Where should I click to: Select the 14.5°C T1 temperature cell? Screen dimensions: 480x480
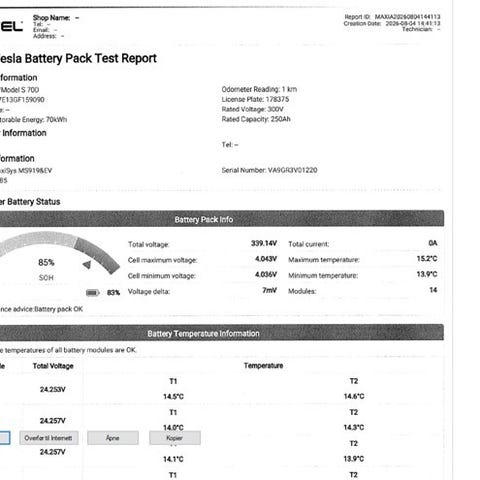point(173,397)
